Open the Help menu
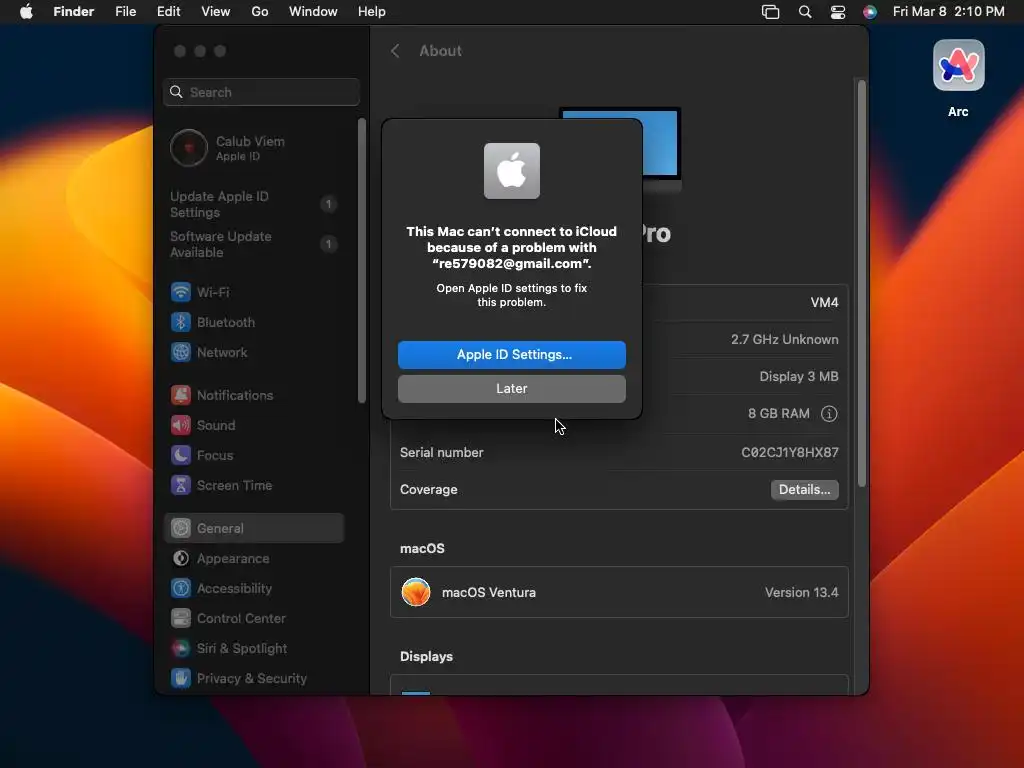 372,12
